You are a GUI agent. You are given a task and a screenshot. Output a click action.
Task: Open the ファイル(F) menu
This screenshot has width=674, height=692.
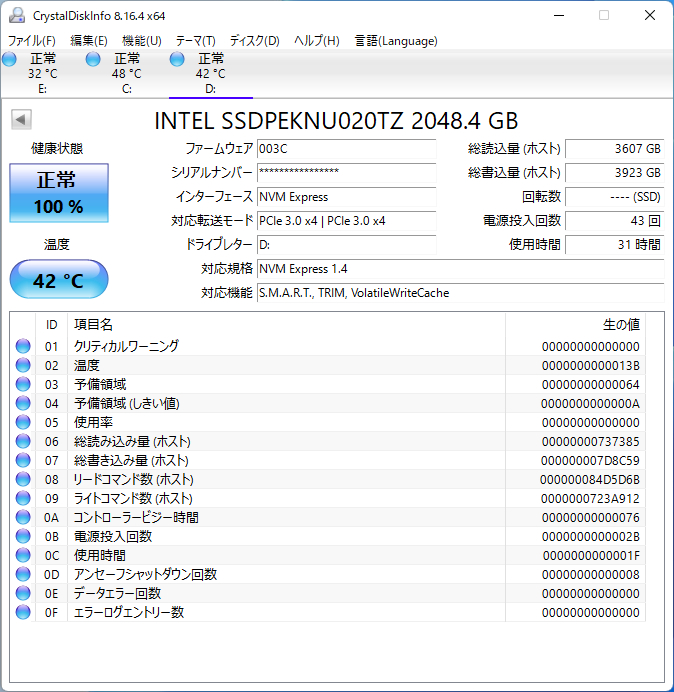[32, 41]
